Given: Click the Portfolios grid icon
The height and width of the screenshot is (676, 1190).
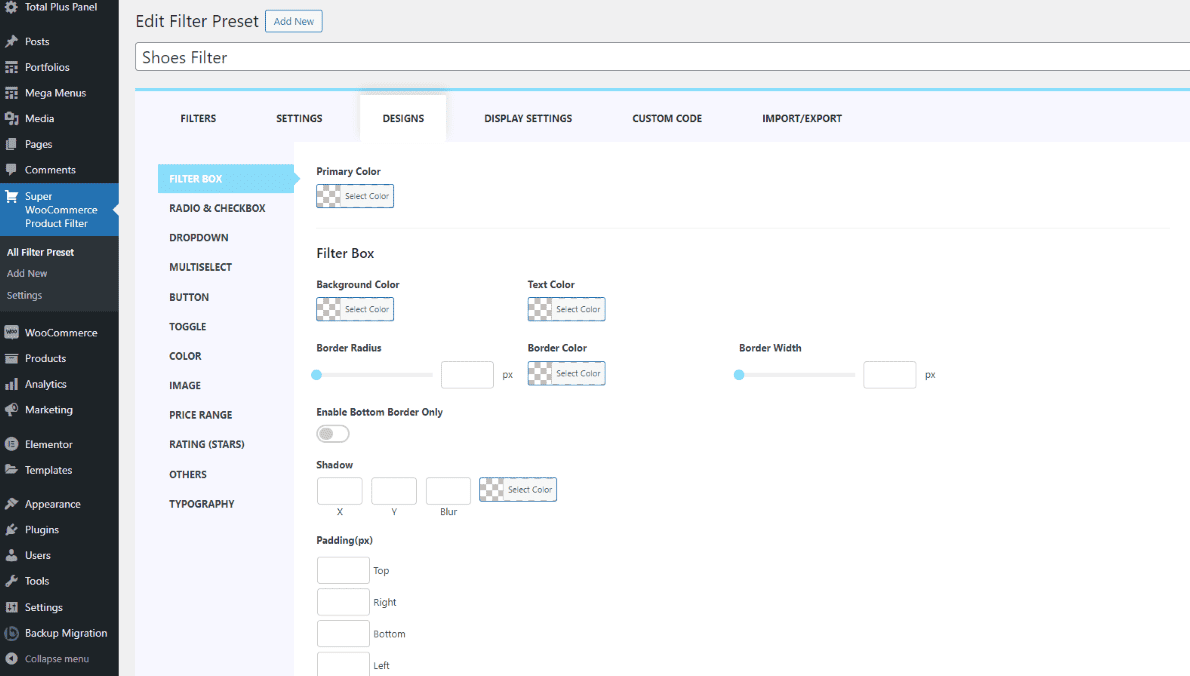Looking at the screenshot, I should click(11, 68).
